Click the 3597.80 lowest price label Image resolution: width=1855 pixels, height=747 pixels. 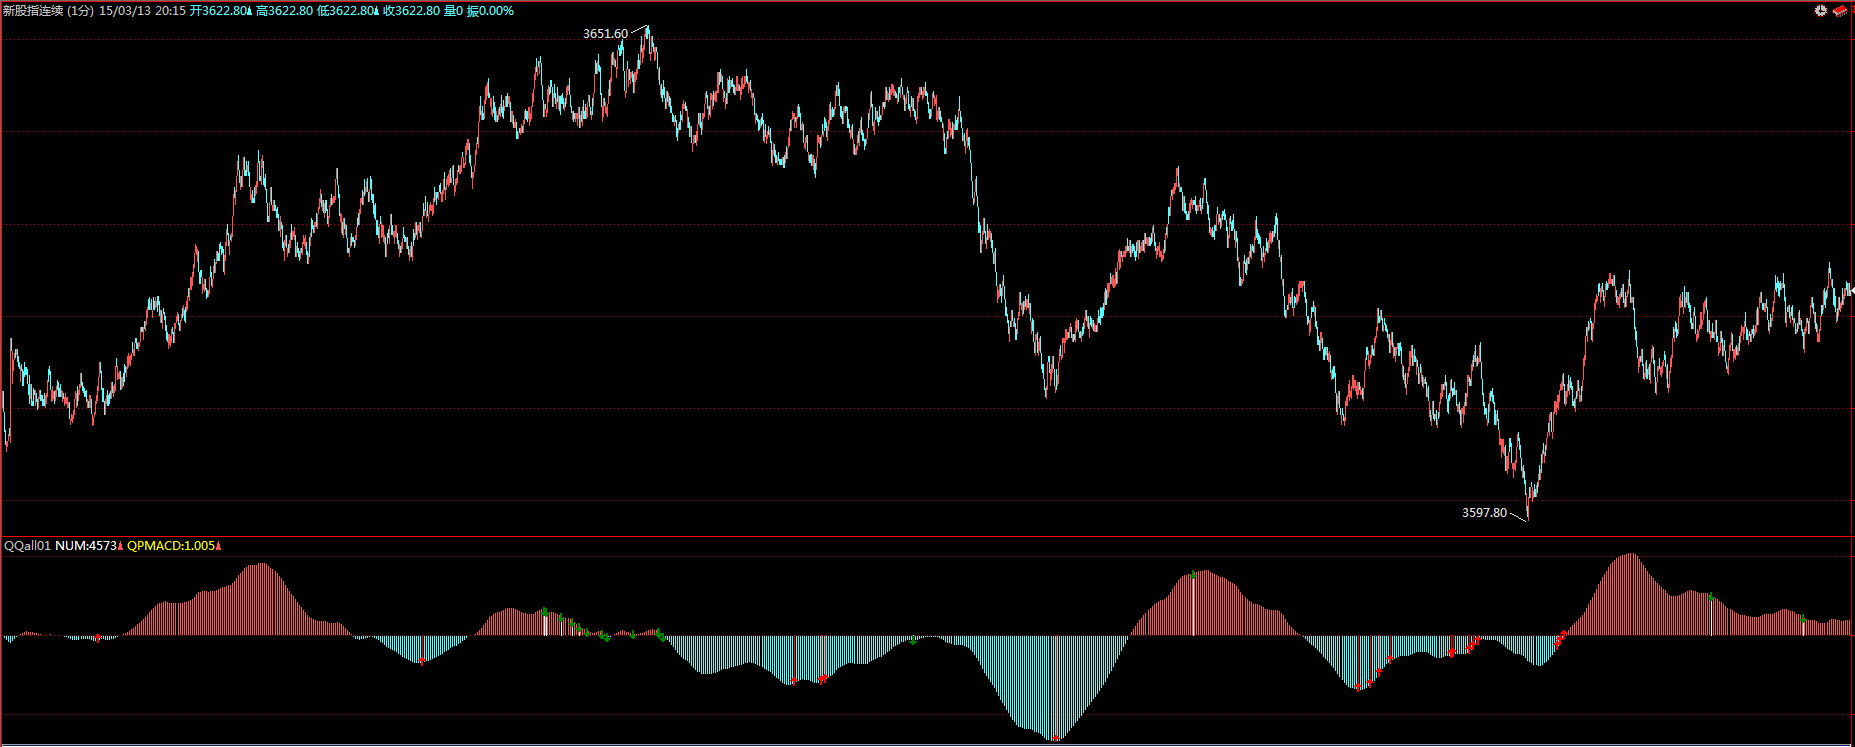point(1484,513)
